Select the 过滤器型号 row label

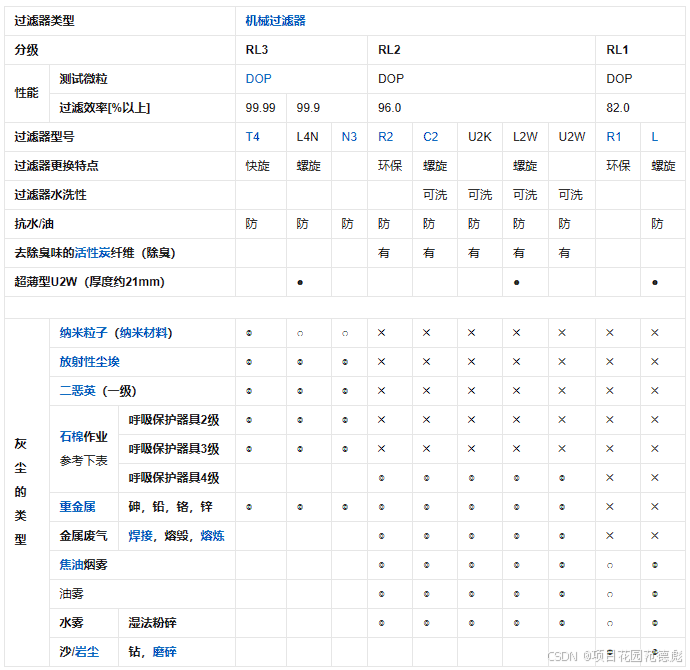pyautogui.click(x=44, y=137)
